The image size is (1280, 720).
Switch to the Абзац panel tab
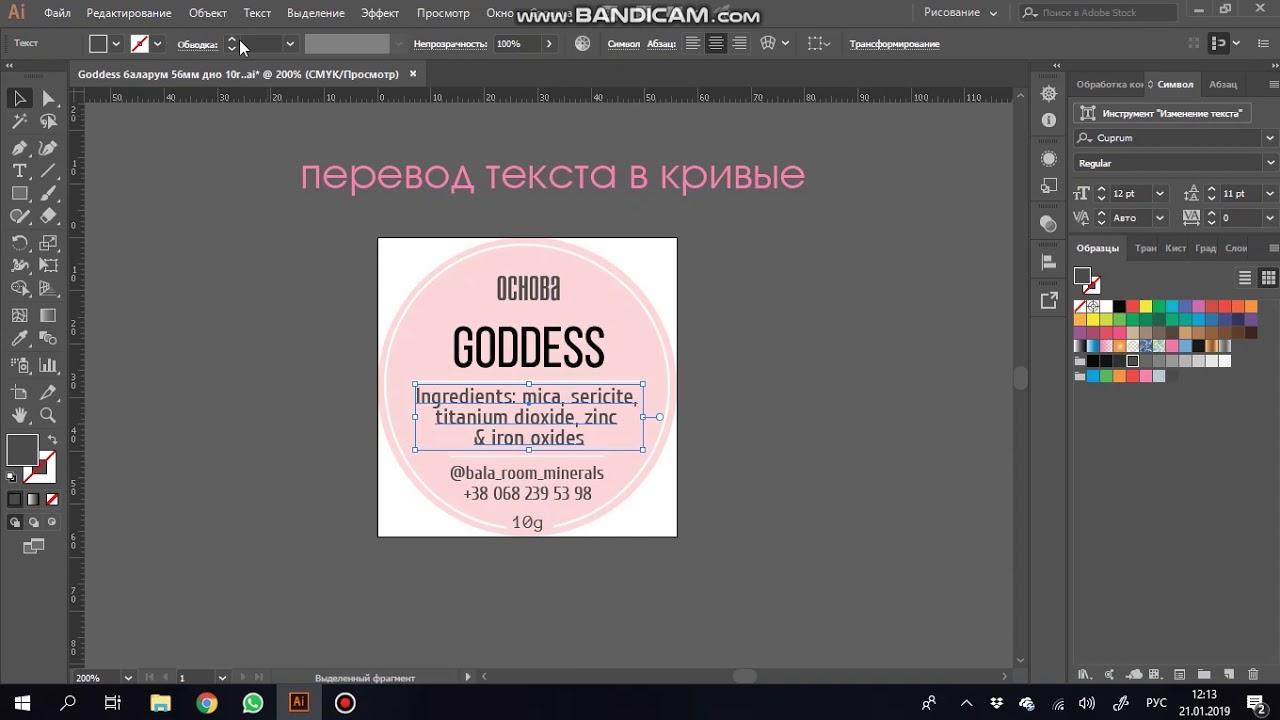[1222, 84]
